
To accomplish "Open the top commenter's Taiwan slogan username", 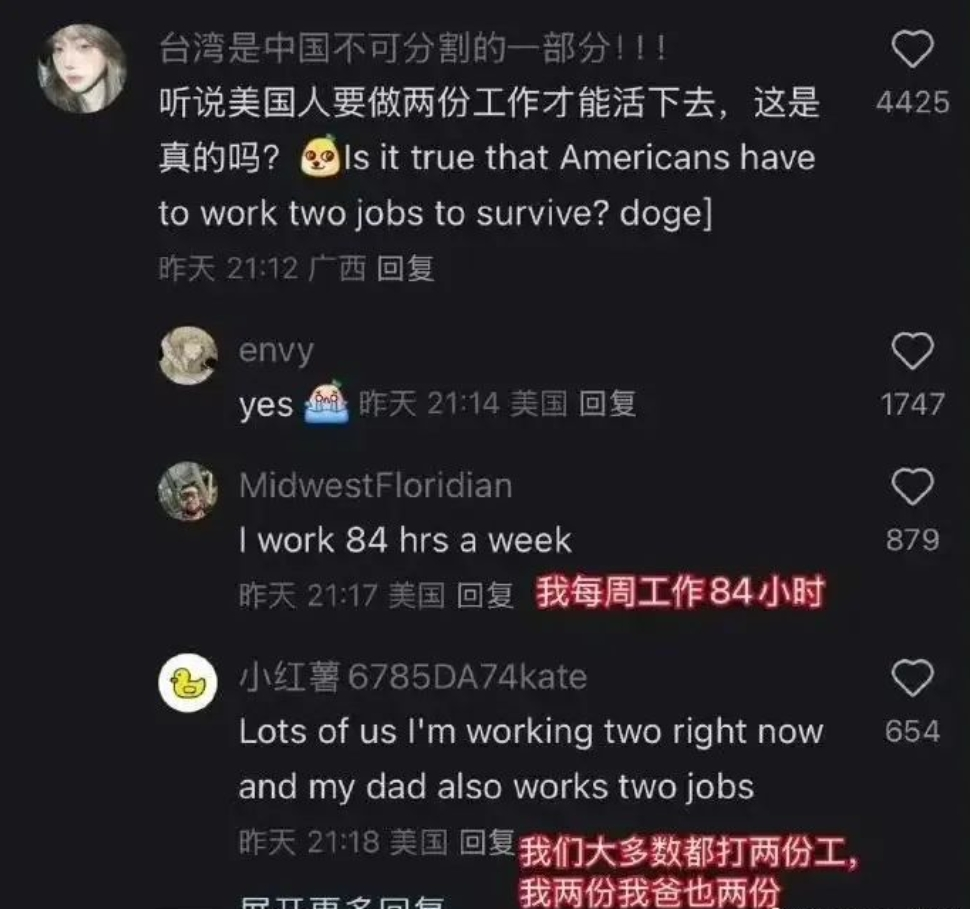I will tap(413, 48).
